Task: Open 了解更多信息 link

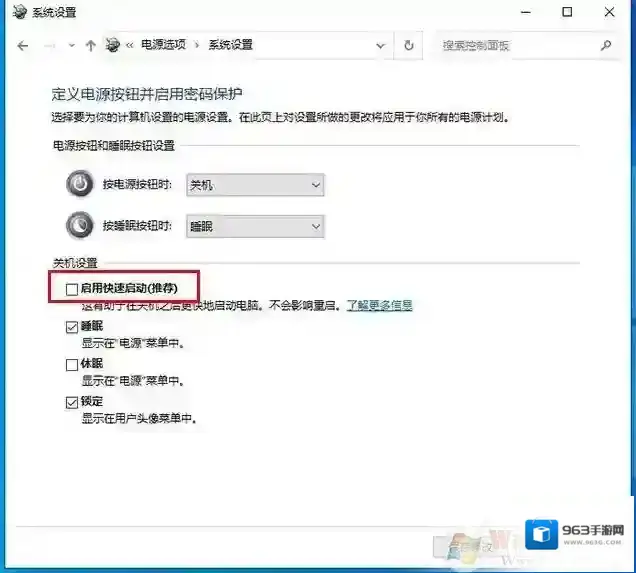Action: pyautogui.click(x=380, y=305)
